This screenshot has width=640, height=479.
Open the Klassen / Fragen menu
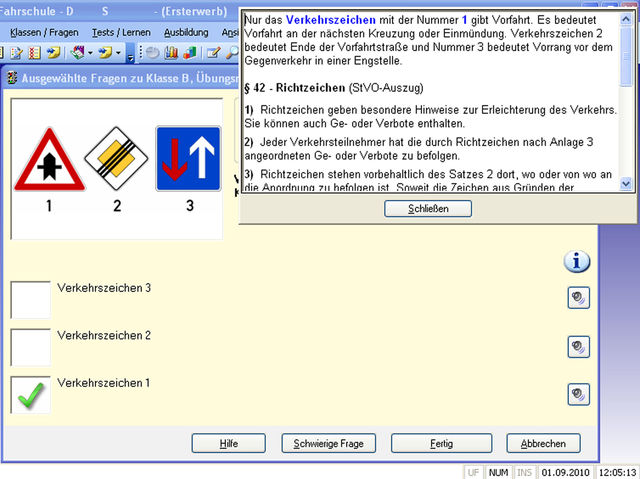click(x=44, y=32)
